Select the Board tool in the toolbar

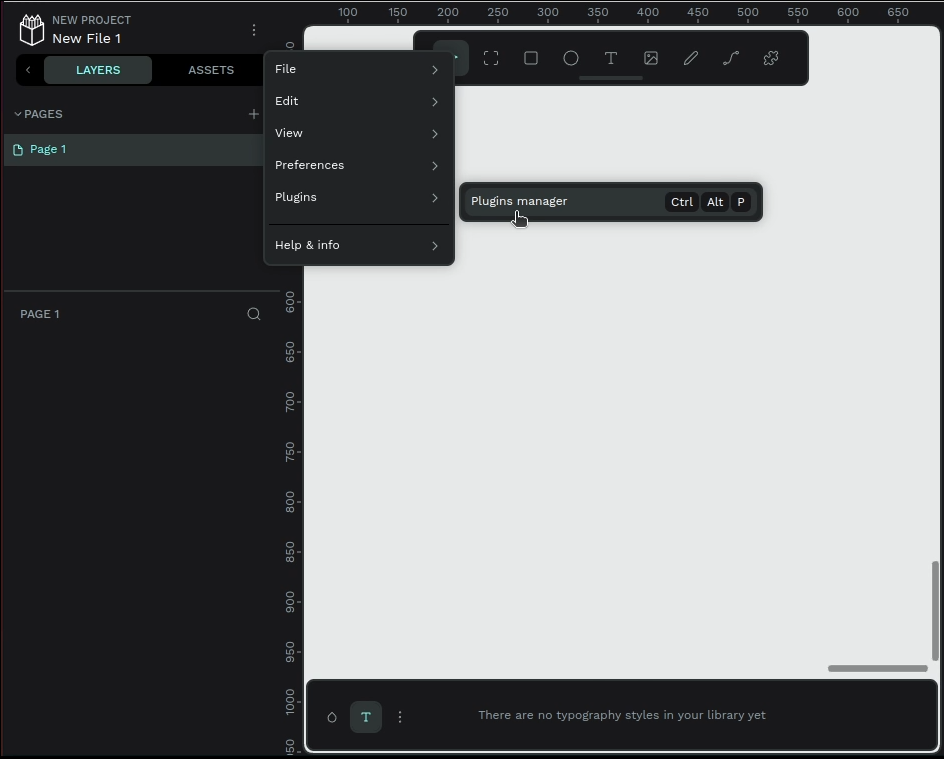[x=491, y=58]
